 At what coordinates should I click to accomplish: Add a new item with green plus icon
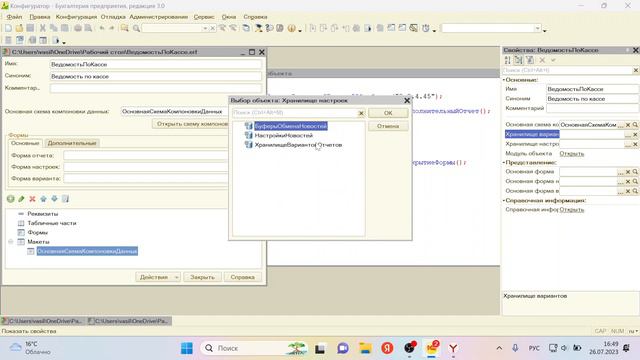coord(10,199)
